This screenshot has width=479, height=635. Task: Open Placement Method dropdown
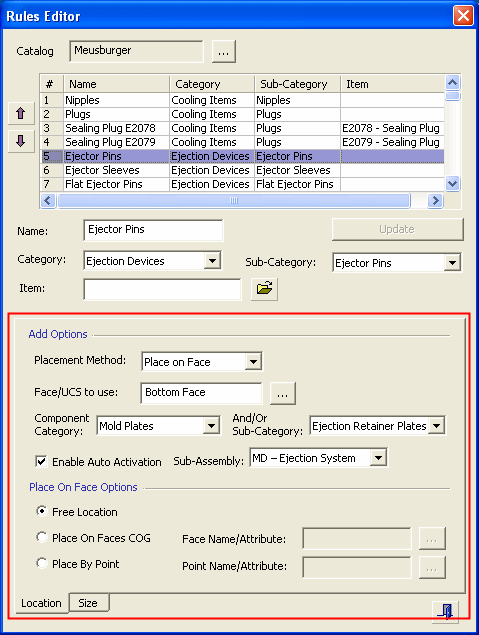pyautogui.click(x=253, y=362)
